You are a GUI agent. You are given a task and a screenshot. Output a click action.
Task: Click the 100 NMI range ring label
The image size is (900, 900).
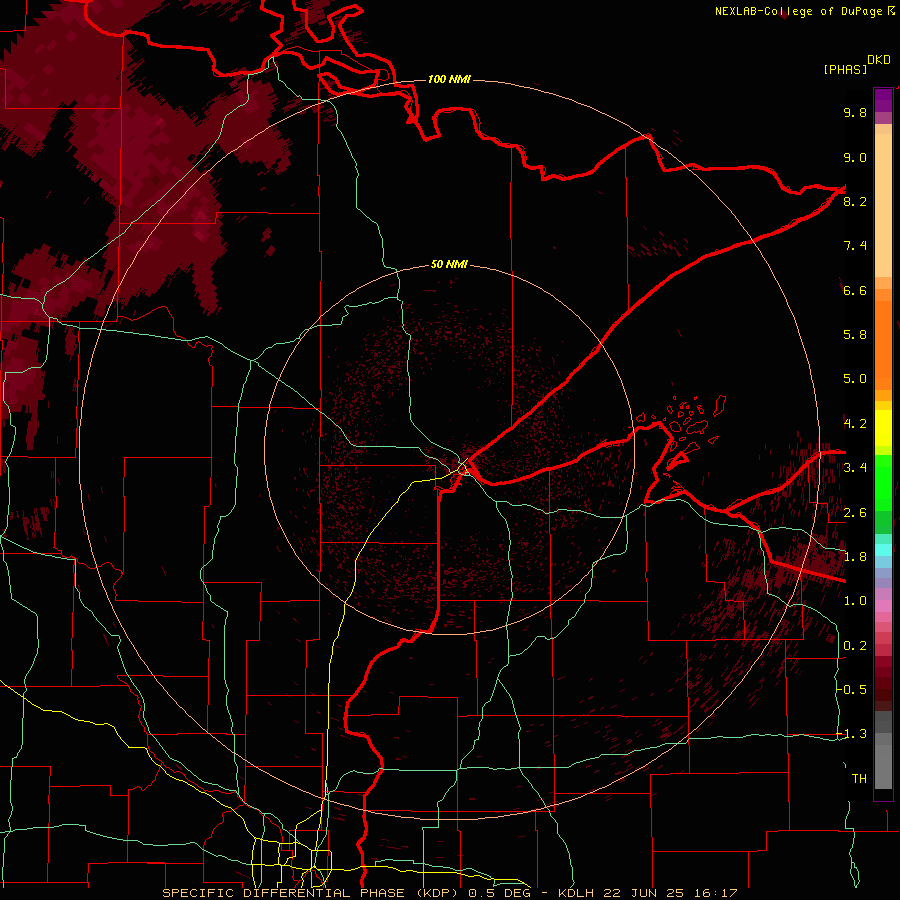[x=449, y=79]
